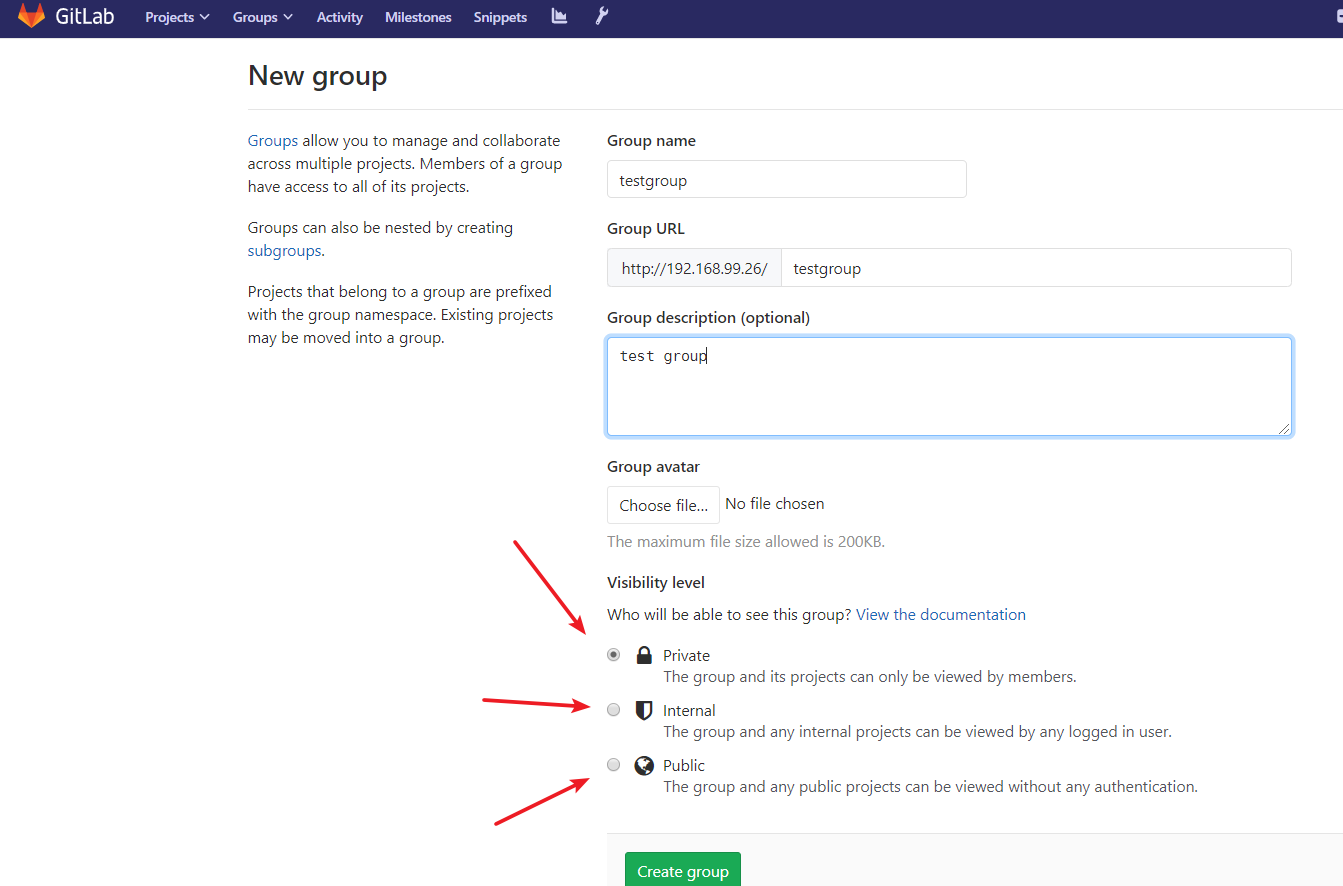This screenshot has width=1343, height=886.
Task: Click the Create group button
Action: click(x=682, y=869)
